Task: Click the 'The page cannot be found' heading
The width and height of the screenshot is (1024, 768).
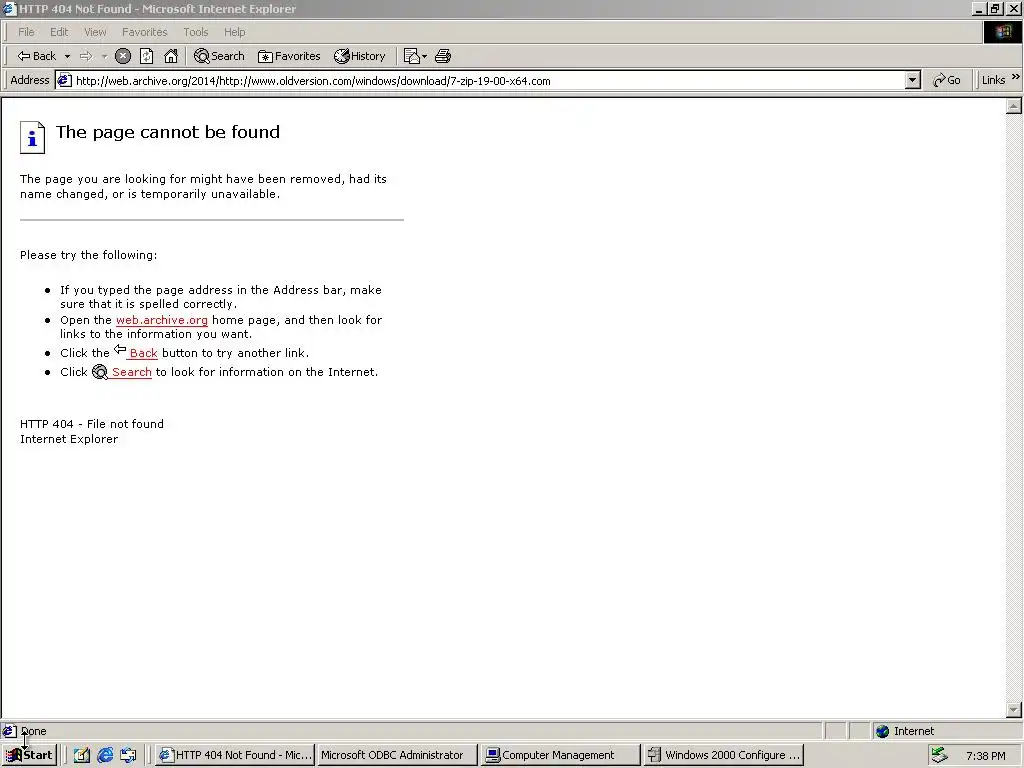Action: tap(168, 132)
